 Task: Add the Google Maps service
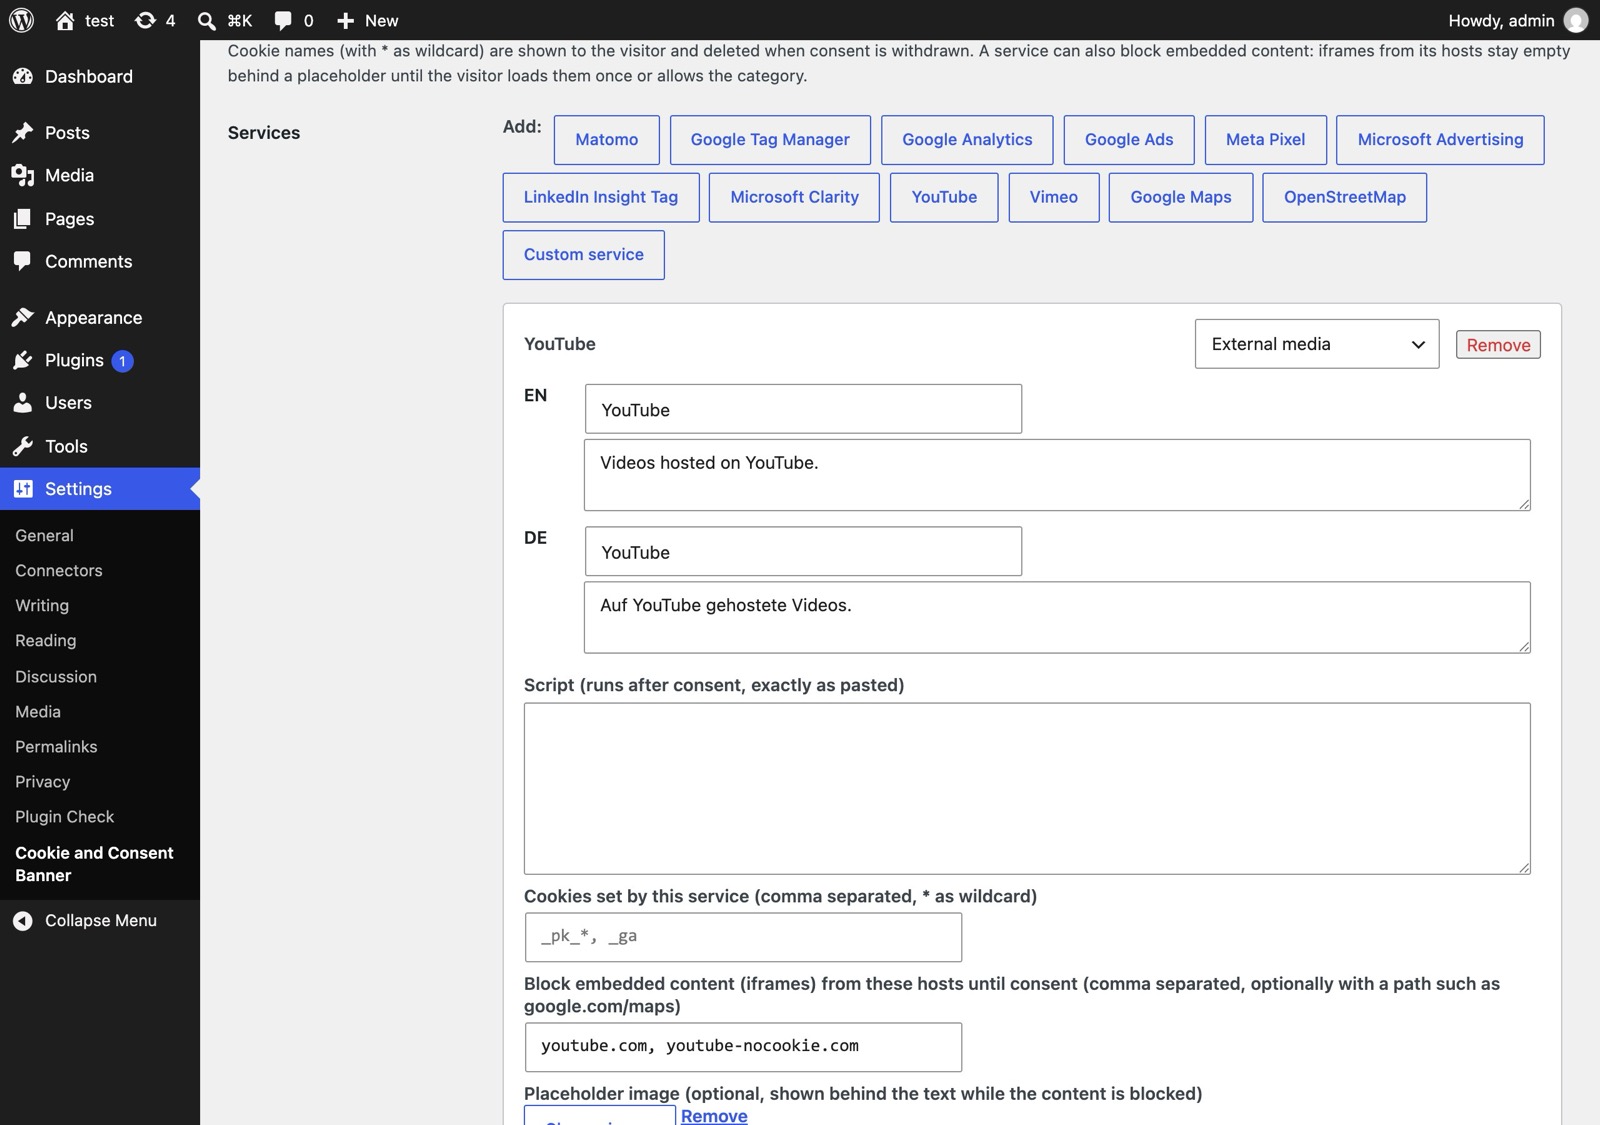point(1181,197)
